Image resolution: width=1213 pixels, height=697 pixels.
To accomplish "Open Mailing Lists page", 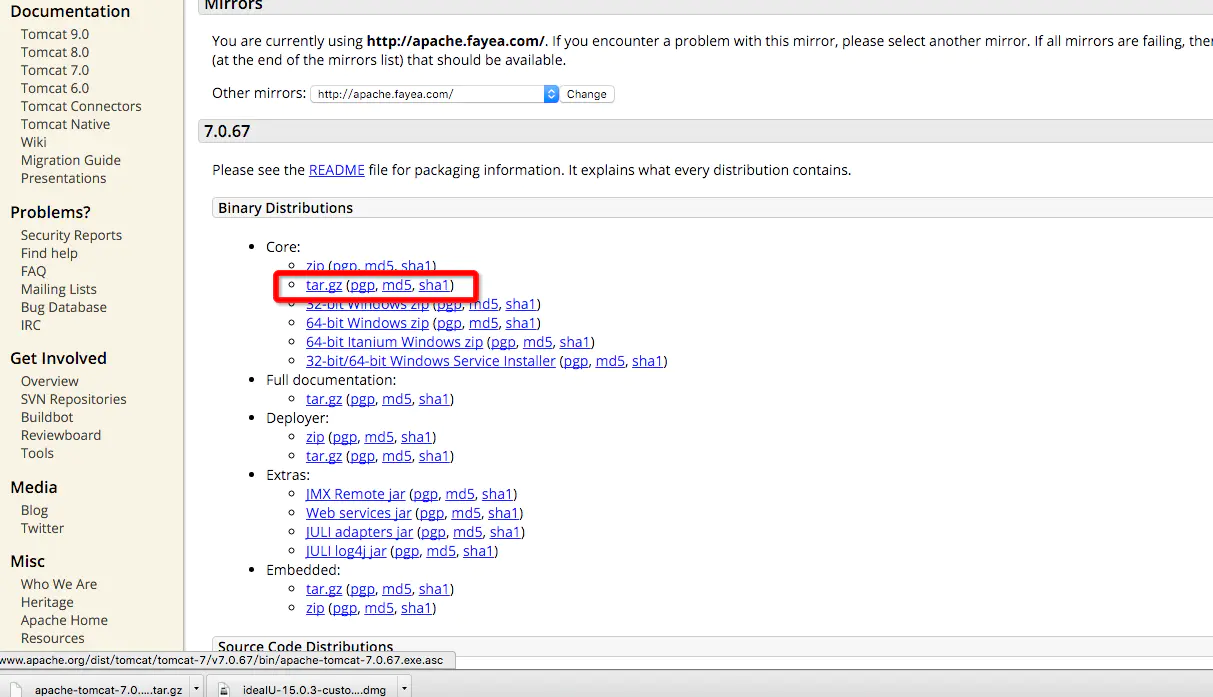I will (59, 289).
